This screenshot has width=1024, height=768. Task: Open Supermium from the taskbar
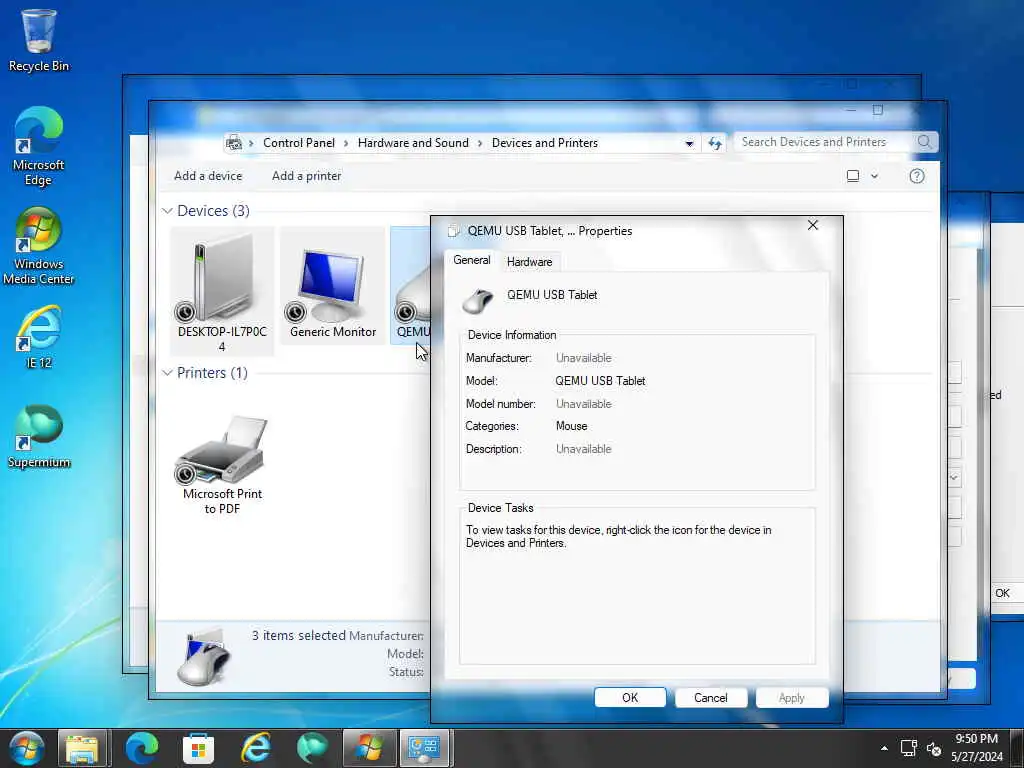[312, 748]
